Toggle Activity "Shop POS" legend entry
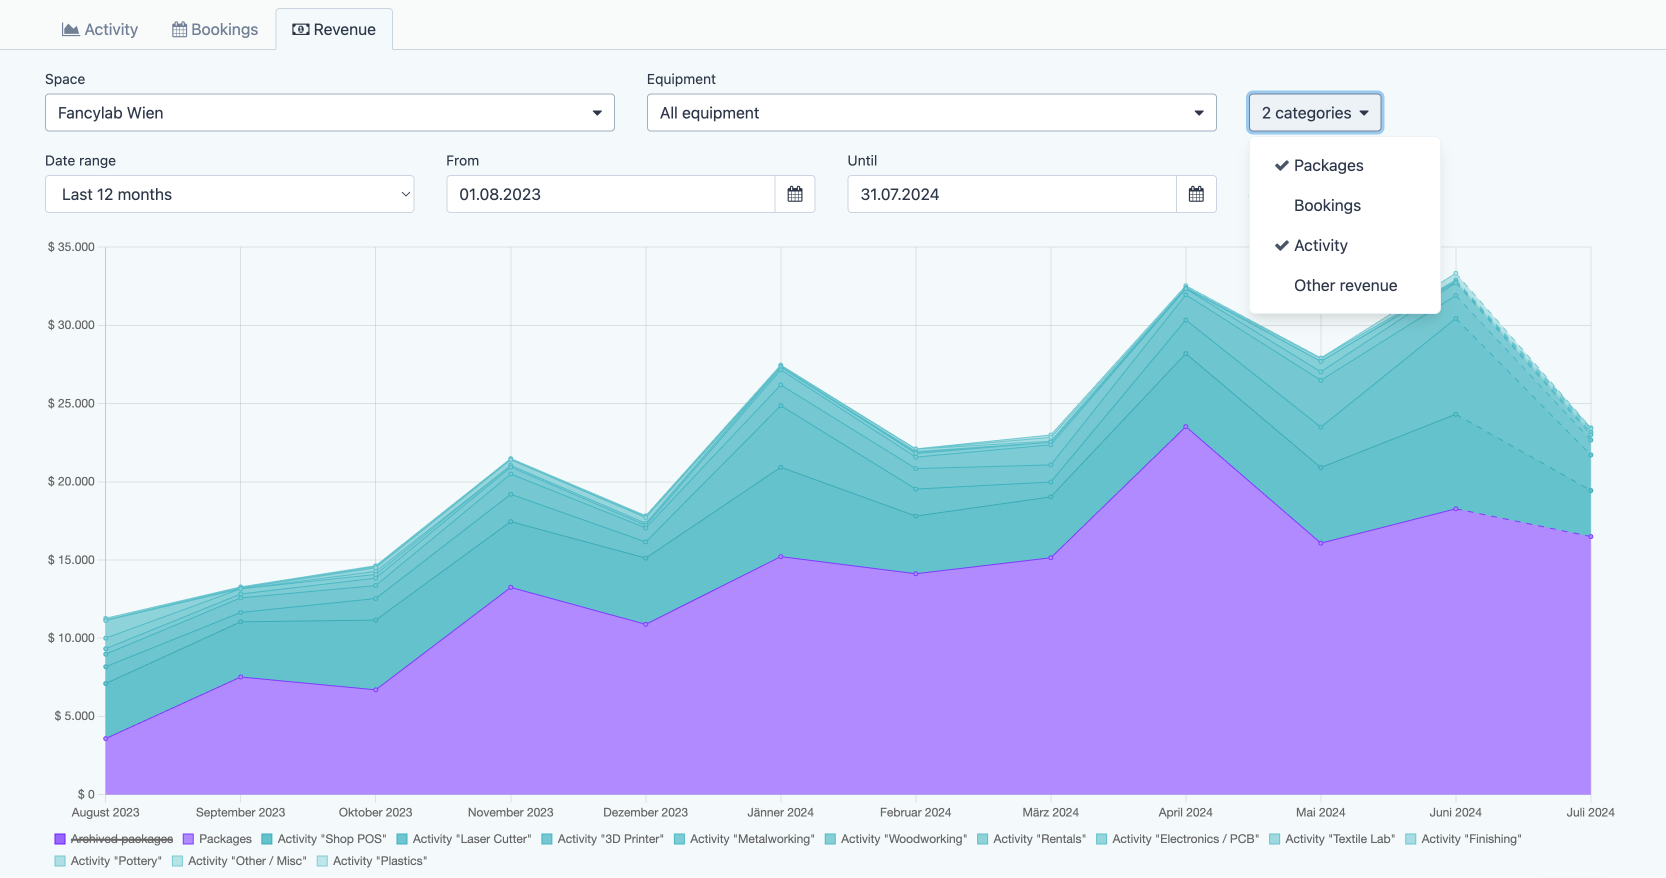Image resolution: width=1666 pixels, height=878 pixels. pos(324,839)
